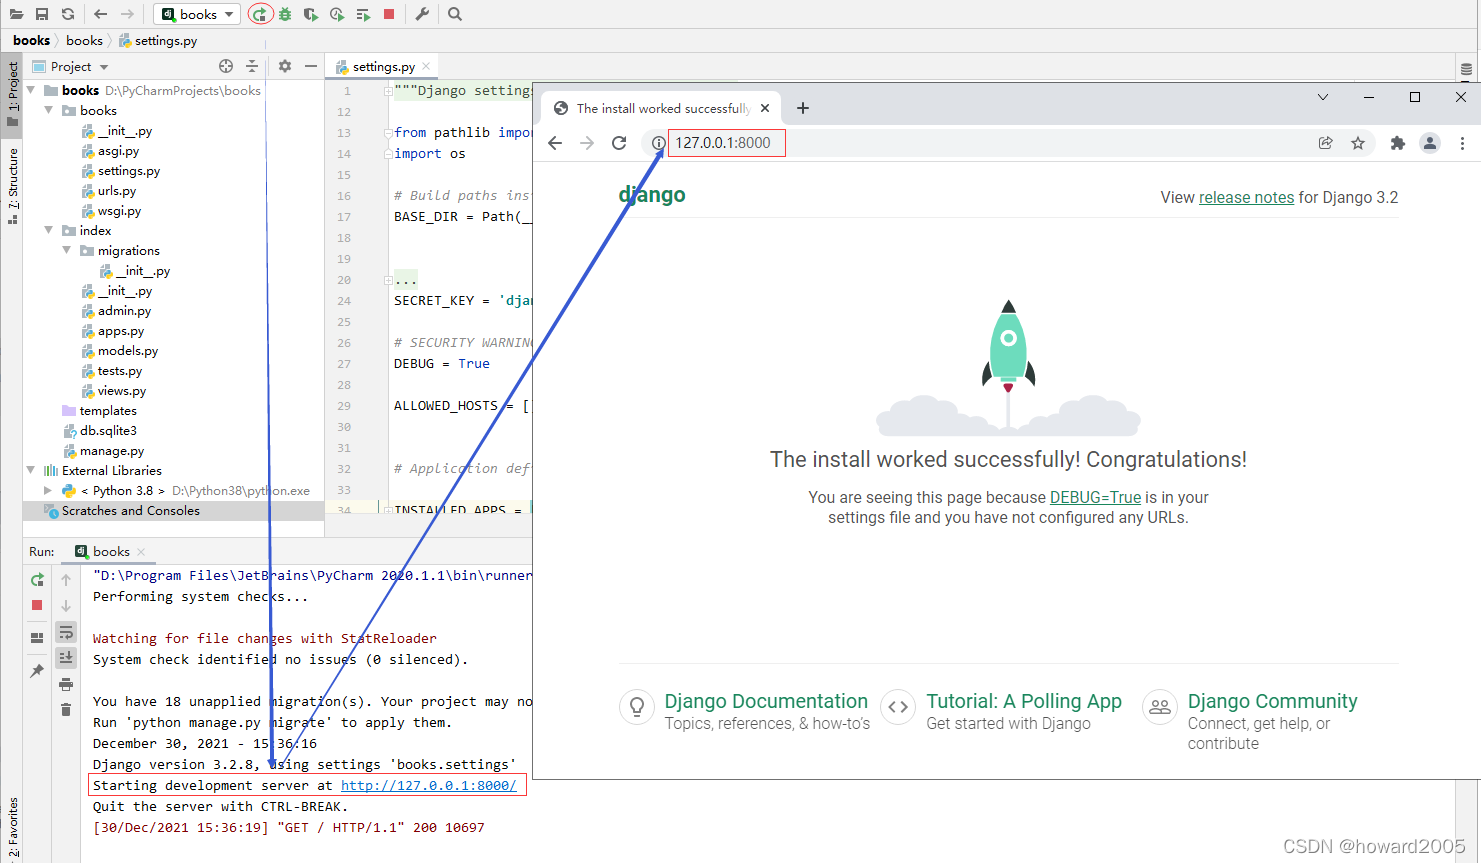Click the Print icon in Run console
The width and height of the screenshot is (1481, 863).
[x=66, y=684]
